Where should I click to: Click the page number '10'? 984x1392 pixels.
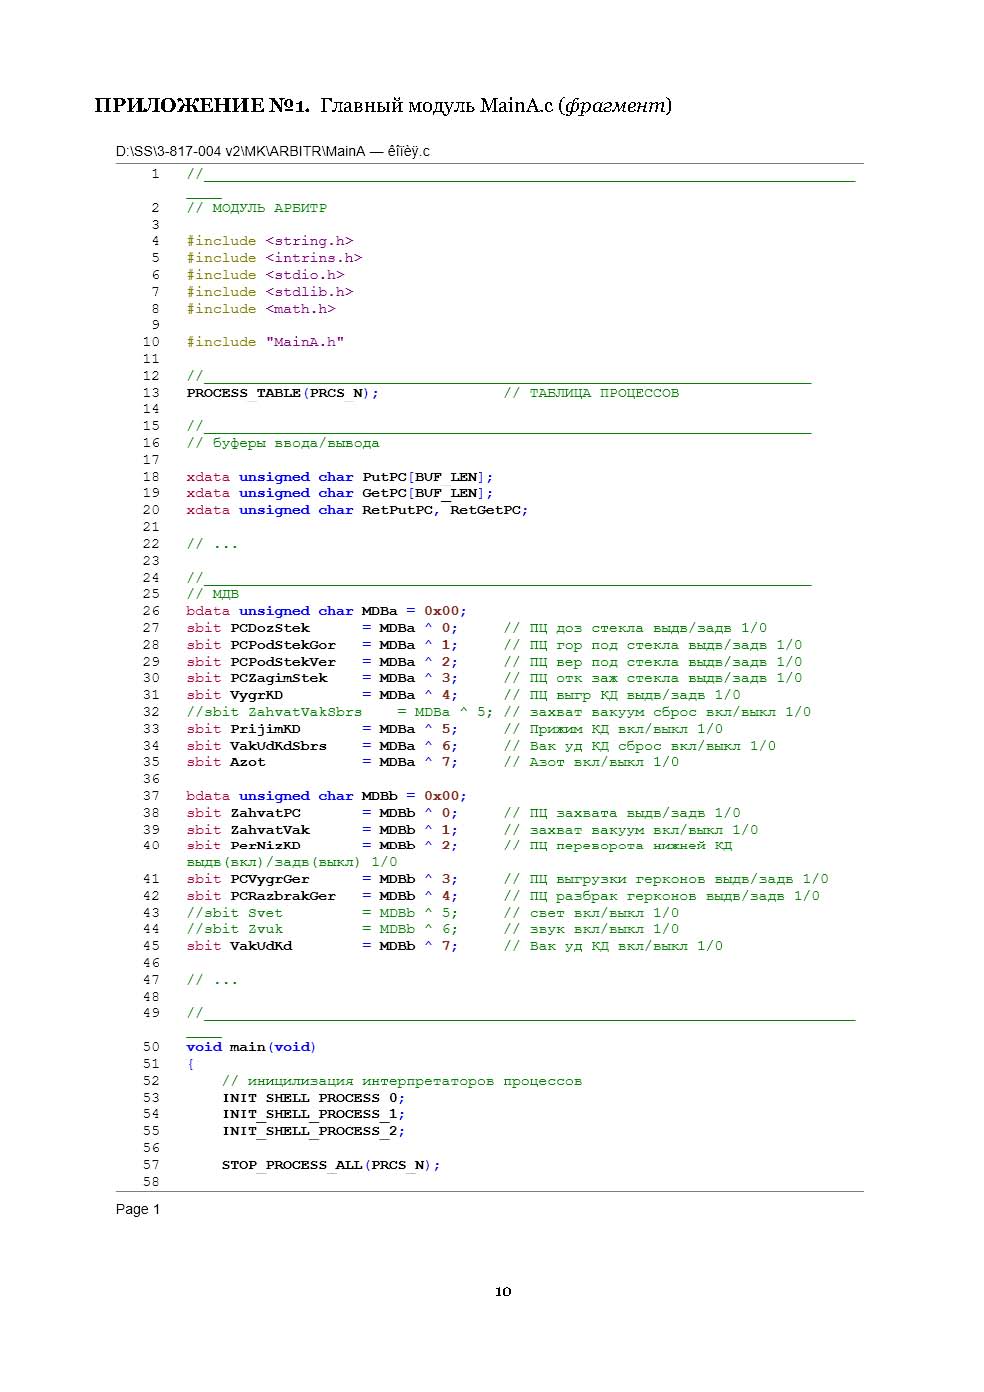pos(503,1292)
